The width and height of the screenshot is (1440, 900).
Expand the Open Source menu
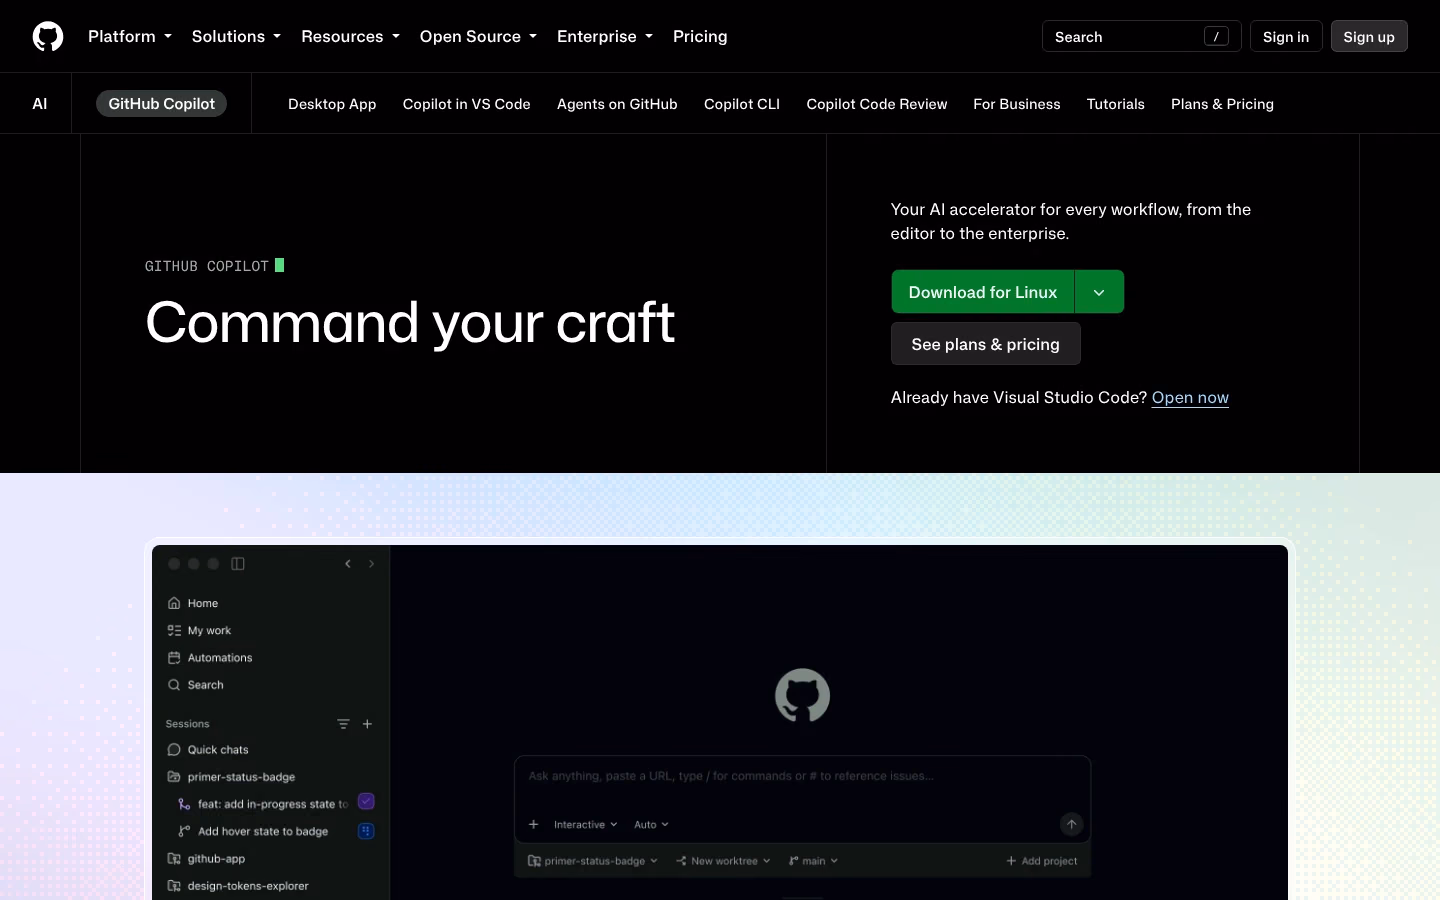click(478, 36)
